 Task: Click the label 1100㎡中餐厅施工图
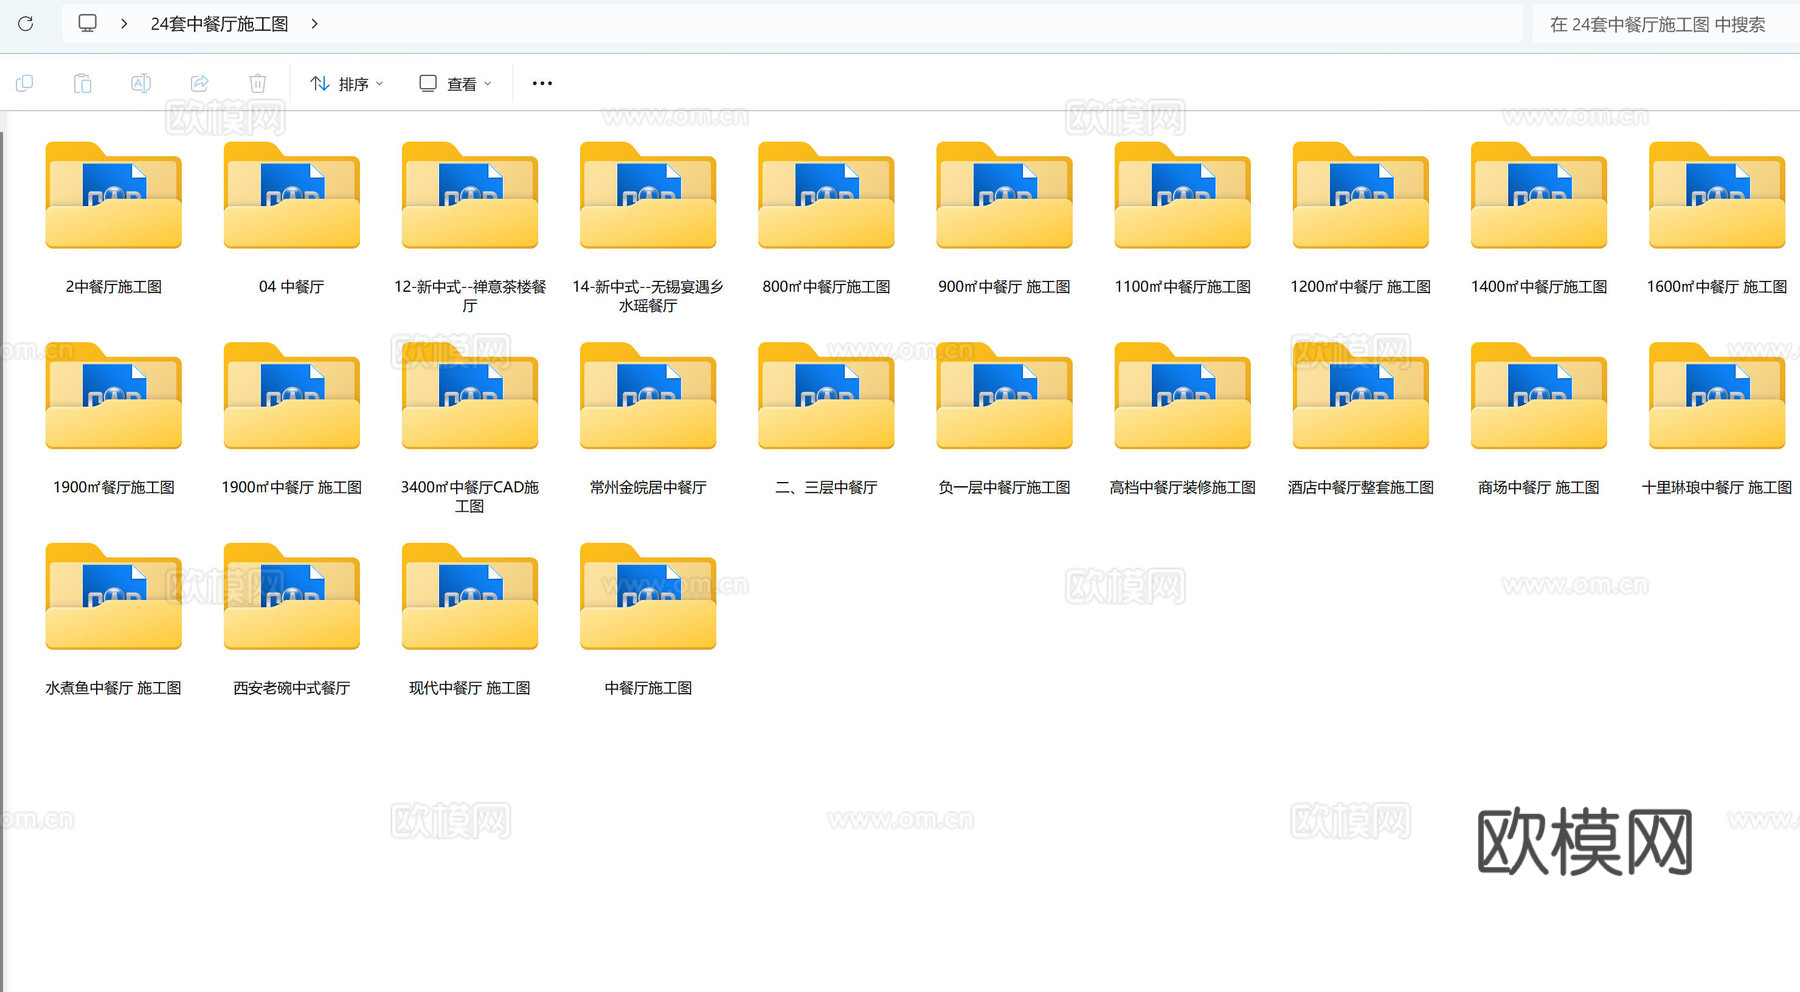pyautogui.click(x=1183, y=287)
